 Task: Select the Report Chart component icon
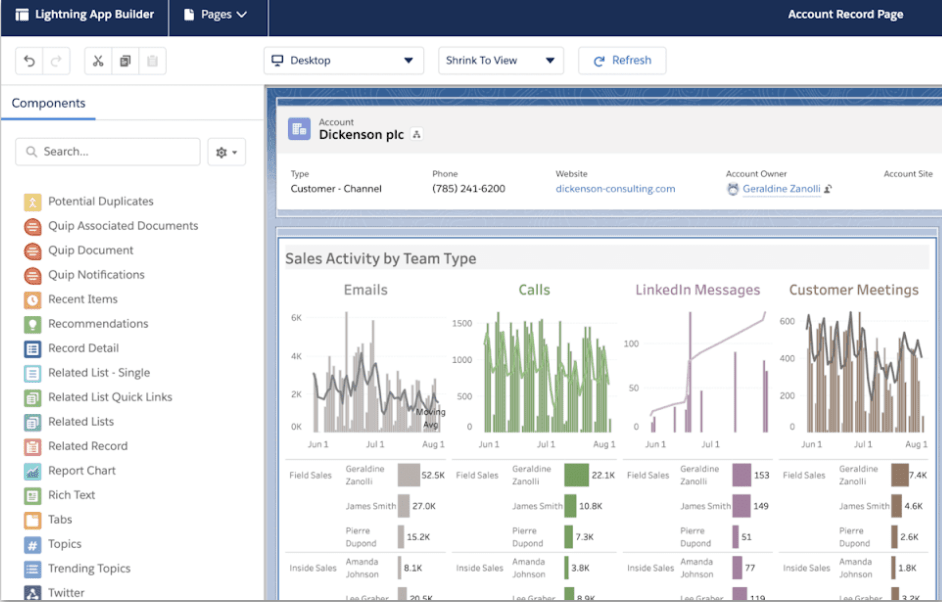tap(32, 471)
